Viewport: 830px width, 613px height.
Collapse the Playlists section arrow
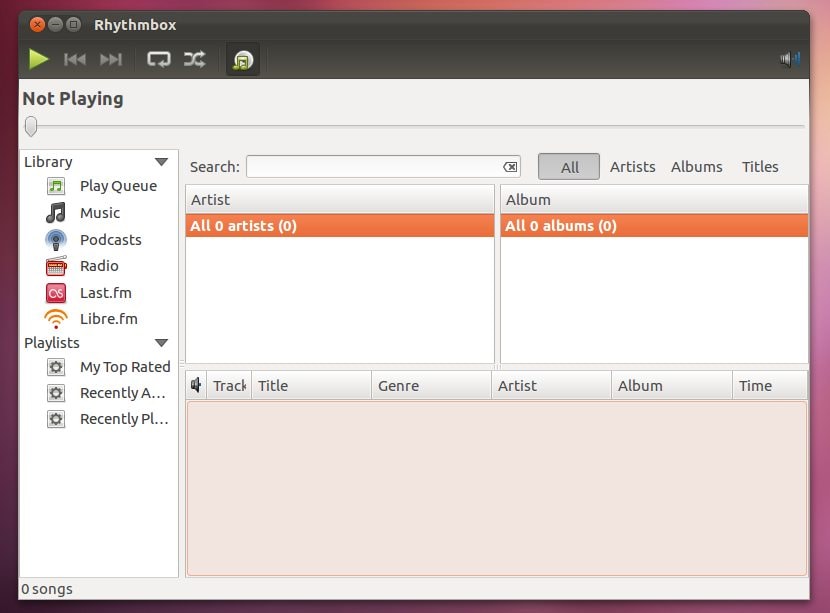161,342
